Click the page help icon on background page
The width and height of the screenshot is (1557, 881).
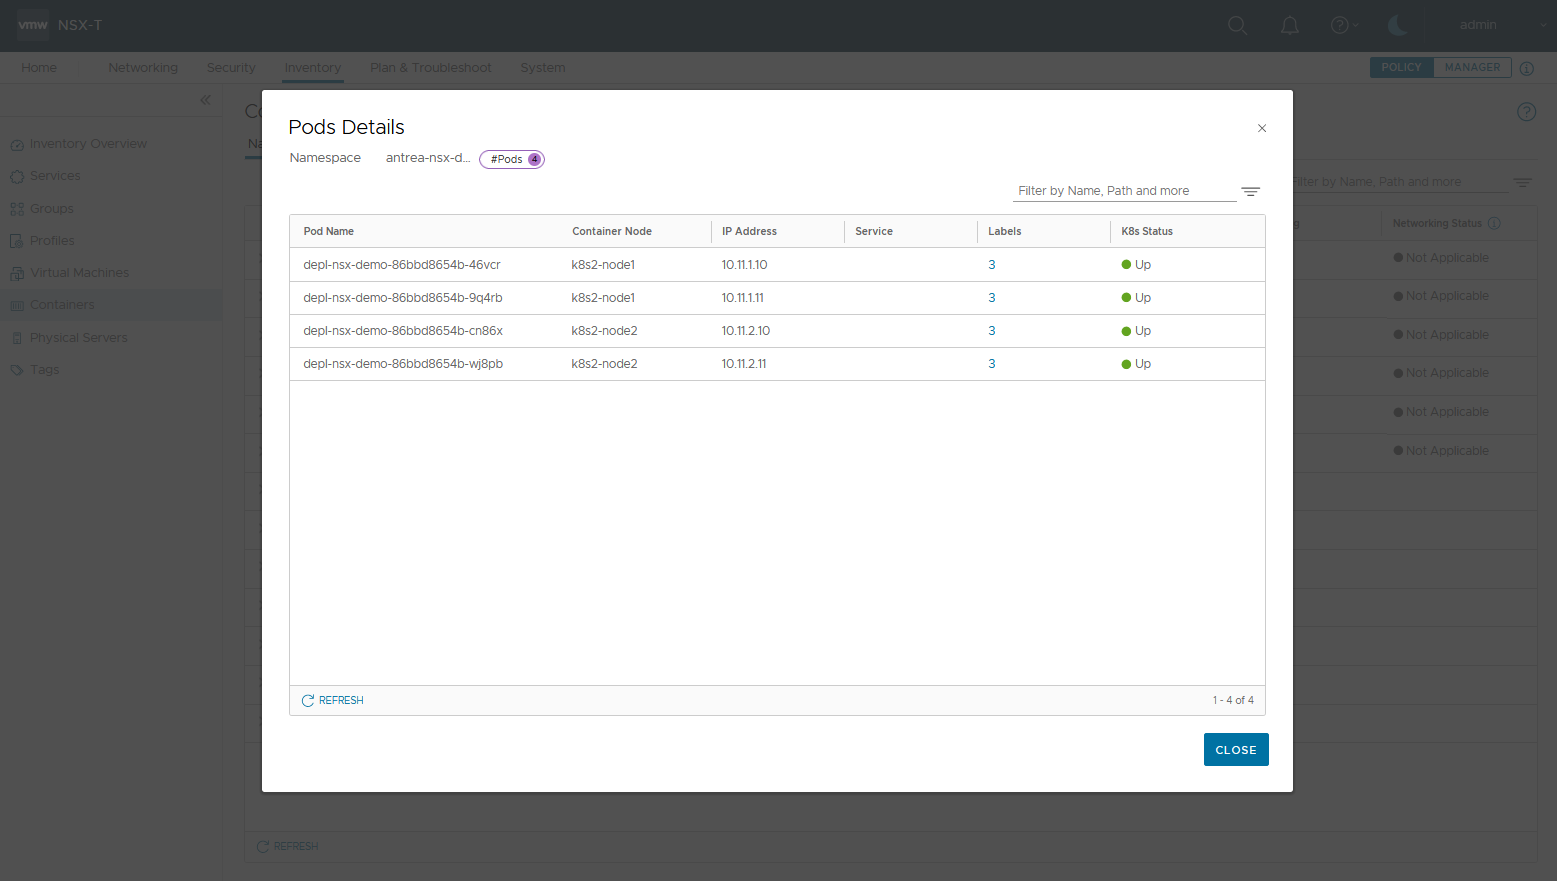click(1526, 112)
